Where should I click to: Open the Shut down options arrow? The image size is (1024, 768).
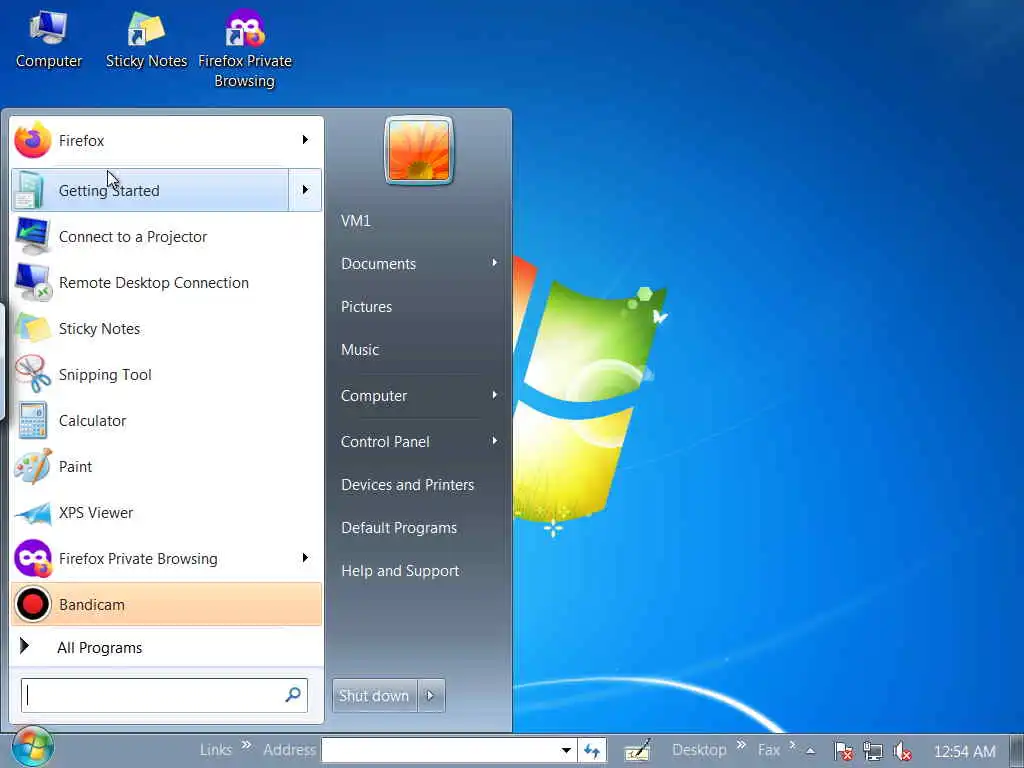coord(431,696)
